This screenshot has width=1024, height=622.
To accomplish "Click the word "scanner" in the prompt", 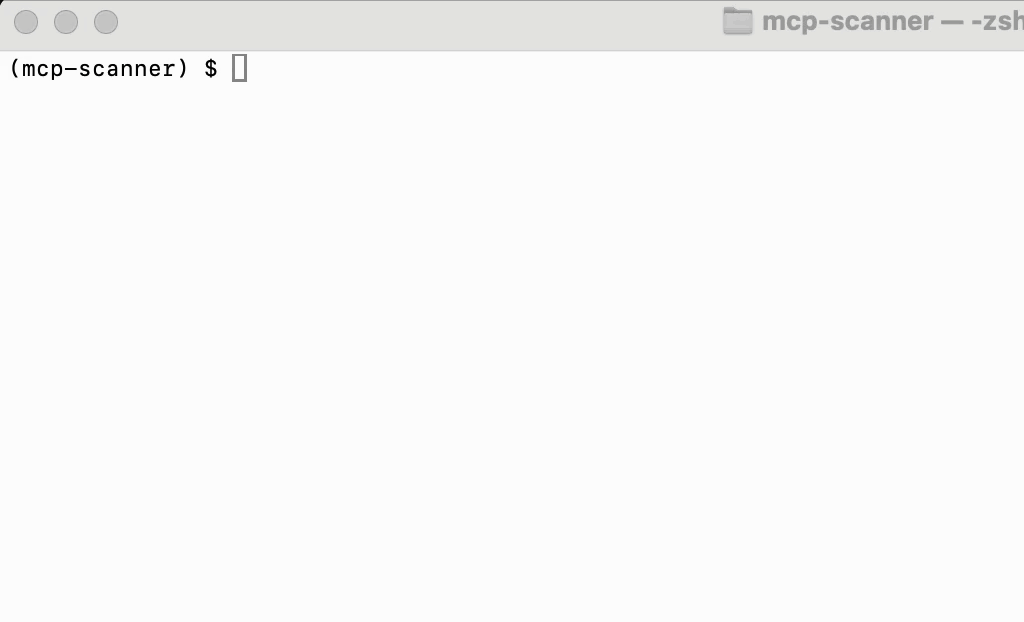I will 127,69.
